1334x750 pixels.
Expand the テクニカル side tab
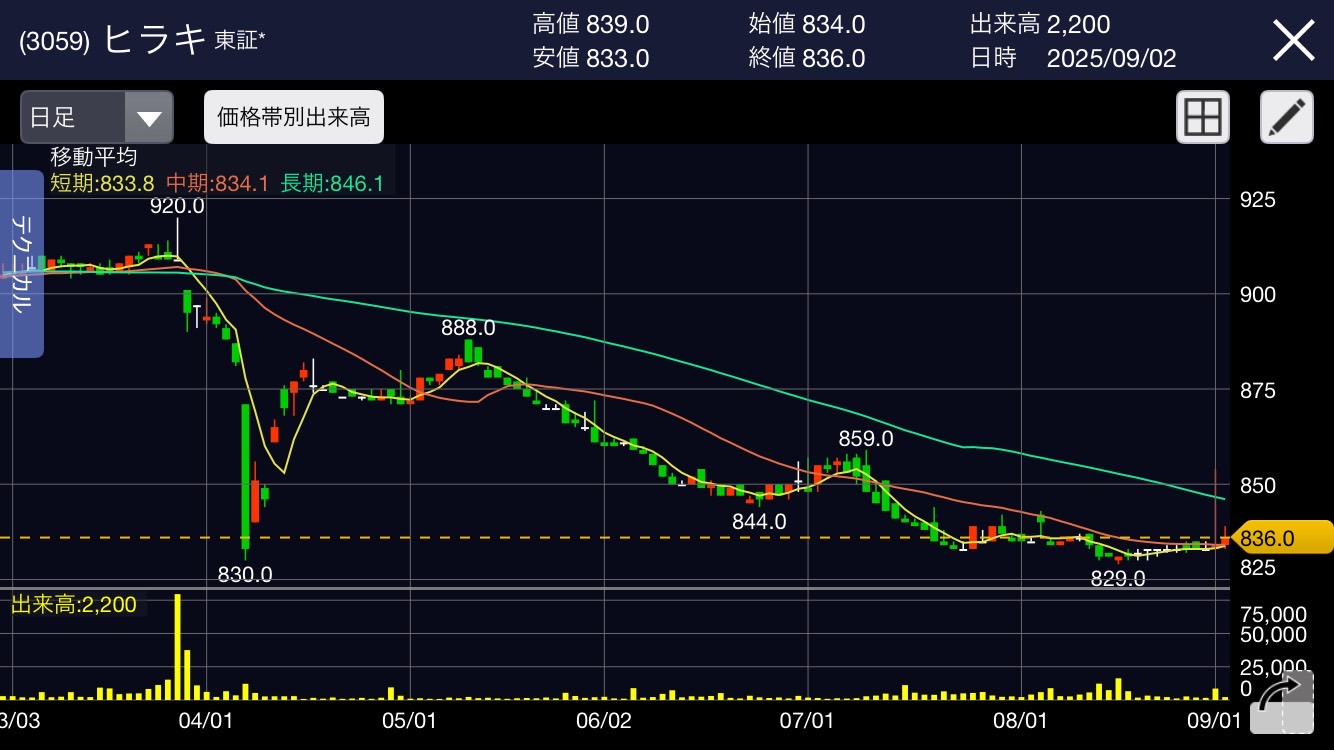[21, 264]
